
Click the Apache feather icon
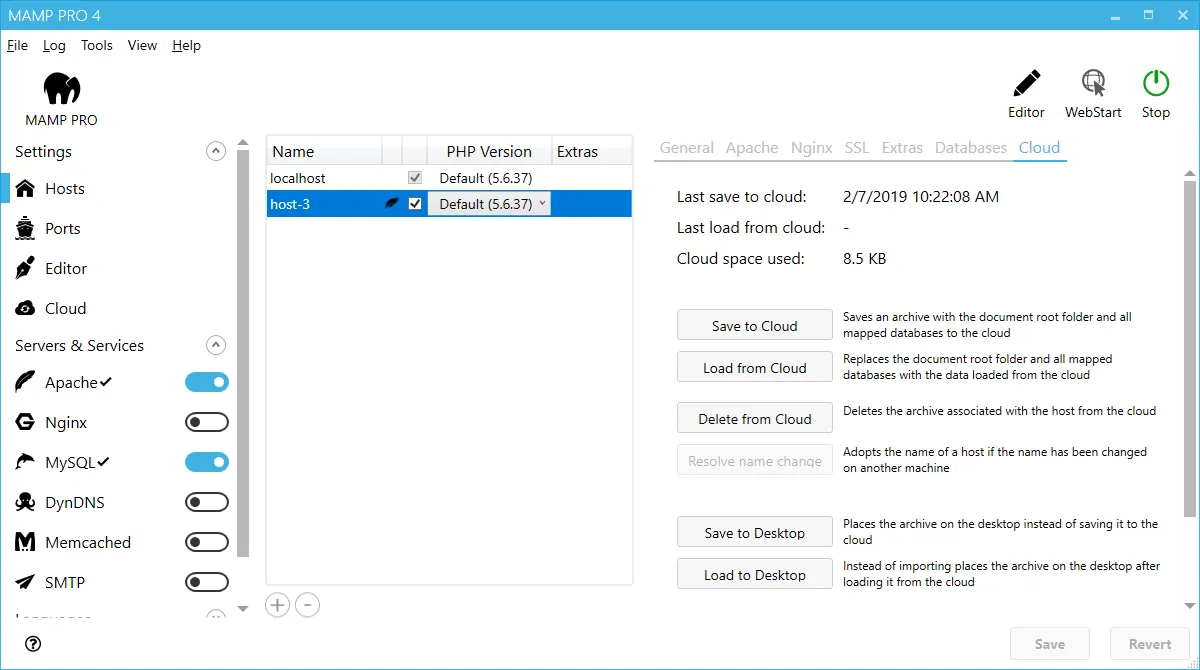tap(26, 382)
